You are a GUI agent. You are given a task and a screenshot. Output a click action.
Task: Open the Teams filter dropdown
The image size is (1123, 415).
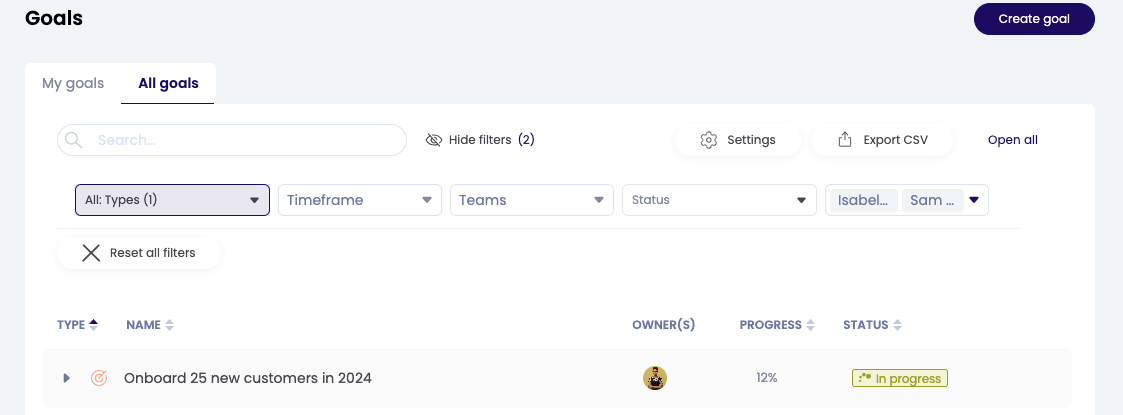tap(532, 200)
